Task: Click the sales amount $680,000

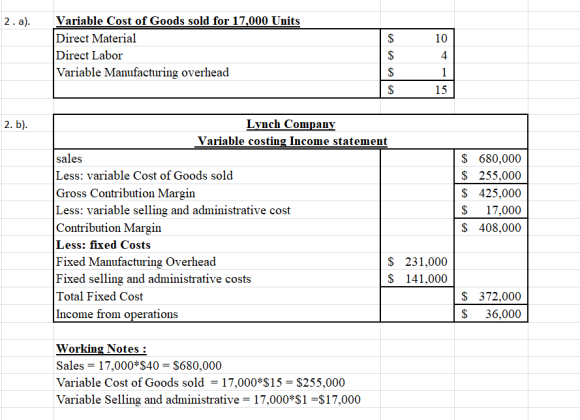Action: (491, 159)
